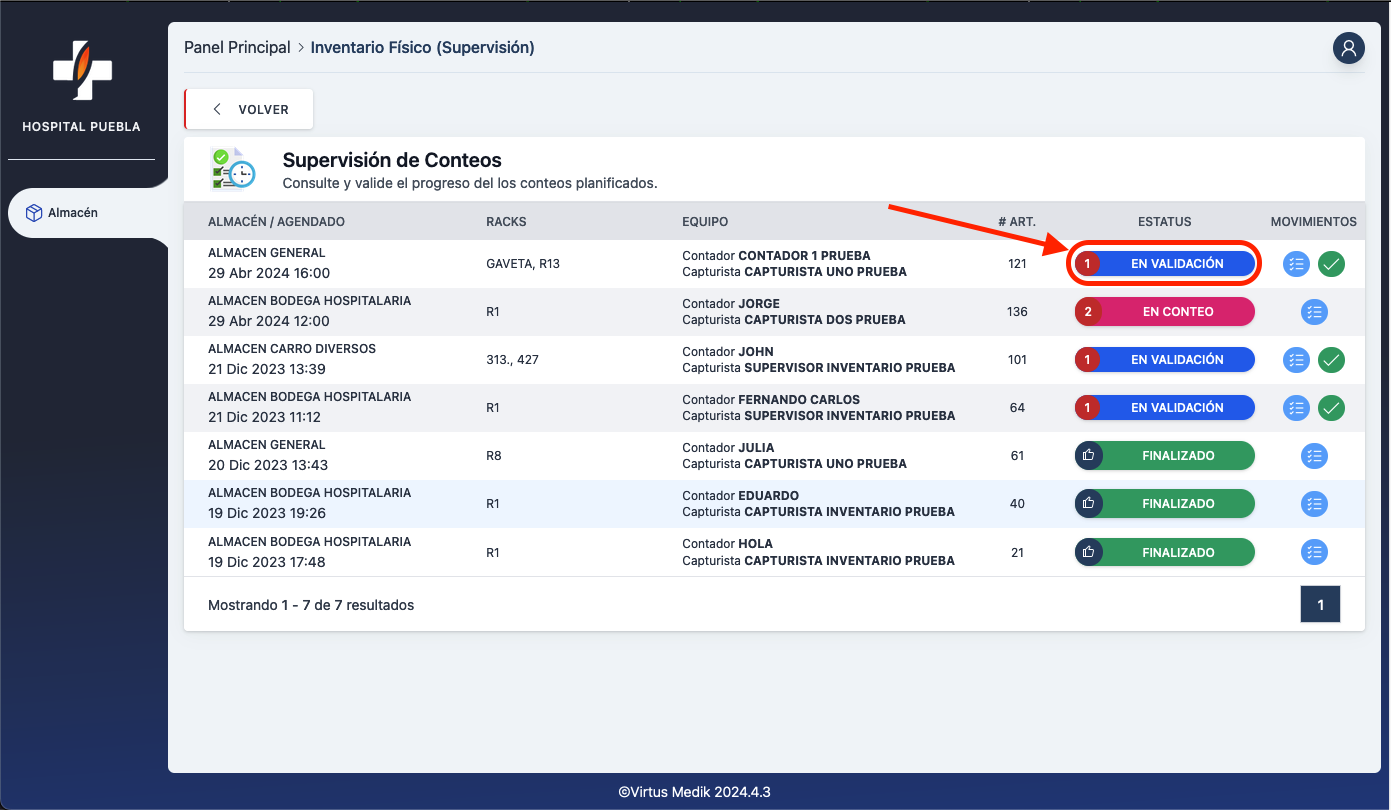This screenshot has height=810, width=1391.
Task: Click the Estatus column header
Action: click(x=1164, y=222)
